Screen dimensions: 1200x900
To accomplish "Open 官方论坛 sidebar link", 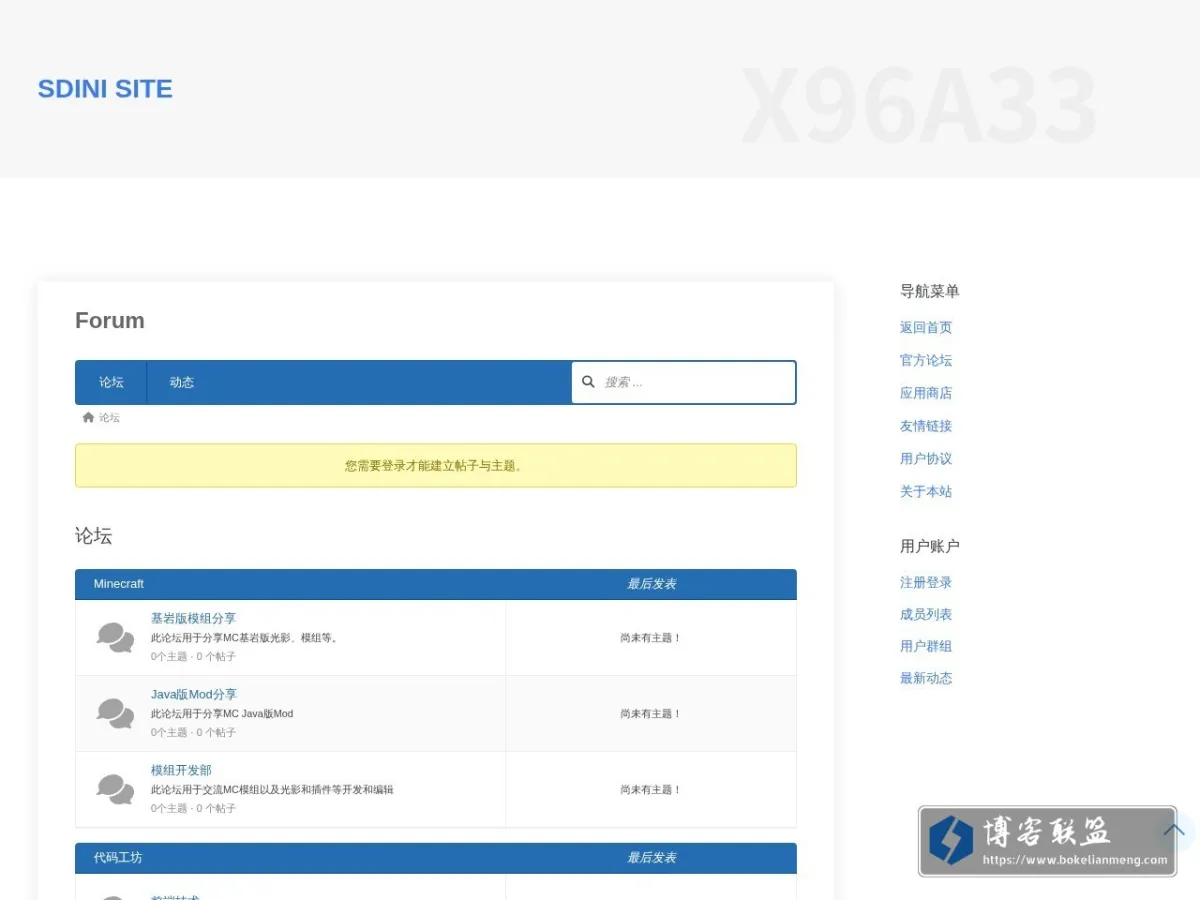I will pyautogui.click(x=926, y=360).
